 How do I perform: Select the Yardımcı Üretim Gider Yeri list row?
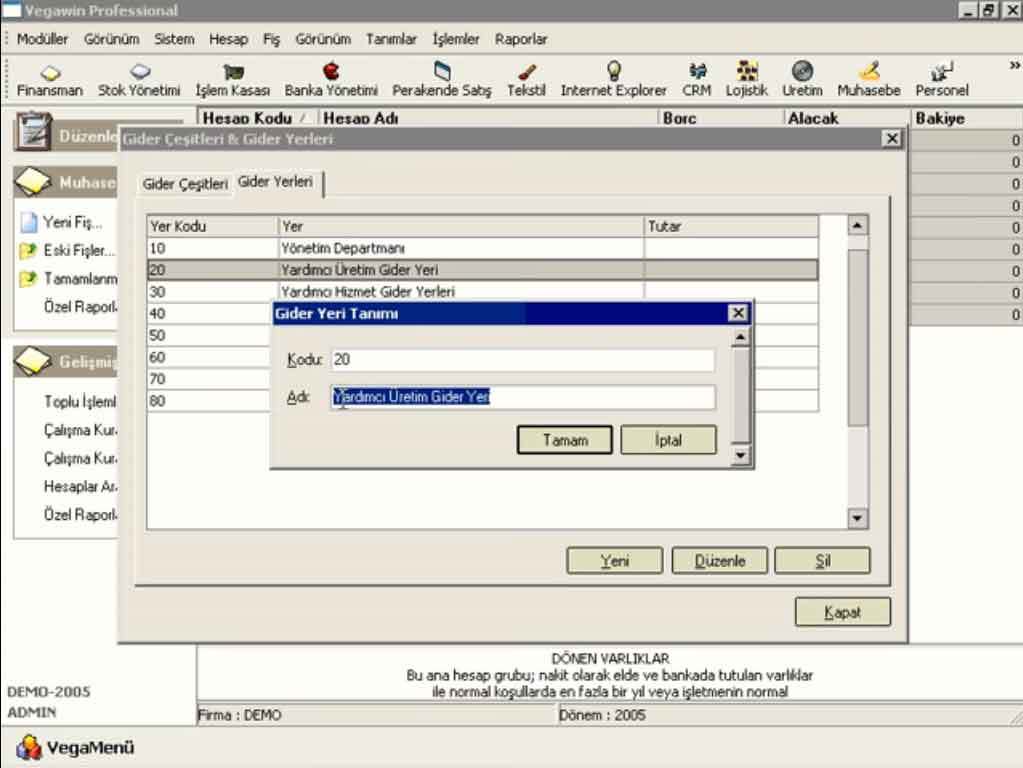(483, 270)
